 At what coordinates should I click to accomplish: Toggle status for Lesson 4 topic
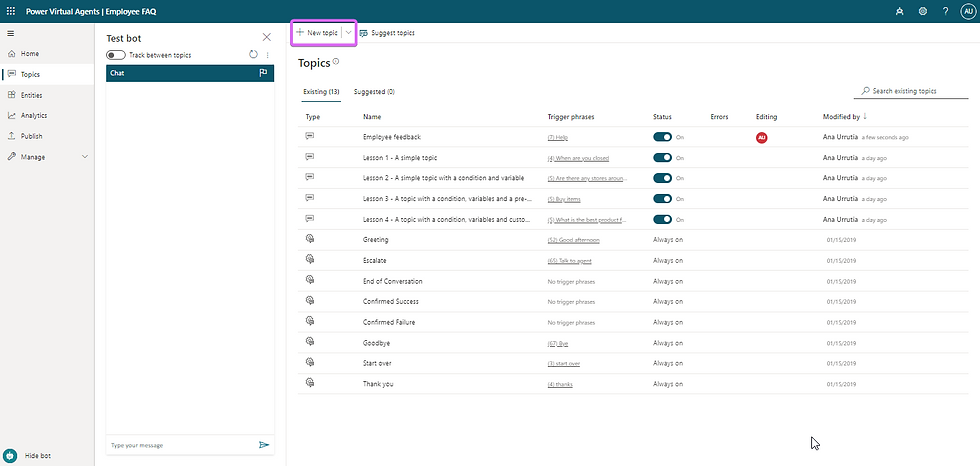coord(662,219)
